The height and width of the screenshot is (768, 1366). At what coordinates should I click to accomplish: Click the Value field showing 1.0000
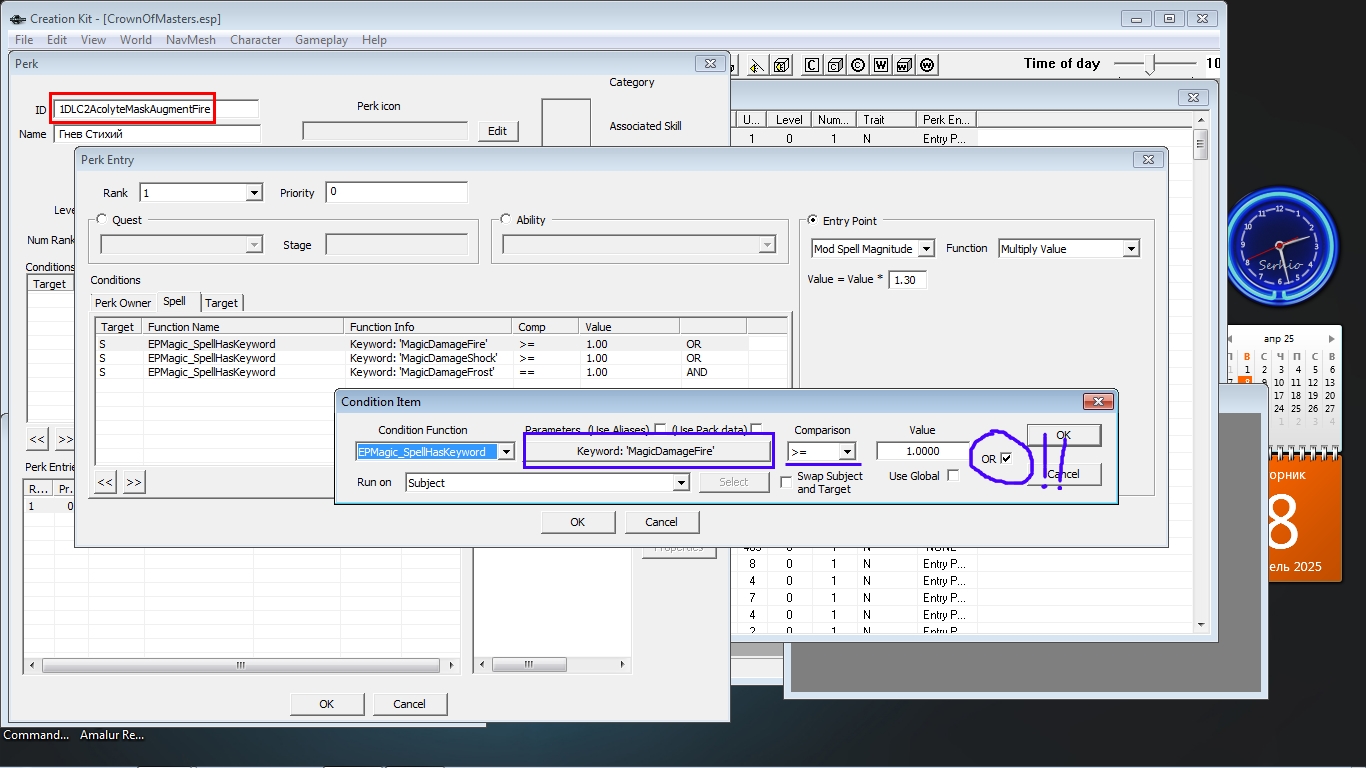pos(922,452)
